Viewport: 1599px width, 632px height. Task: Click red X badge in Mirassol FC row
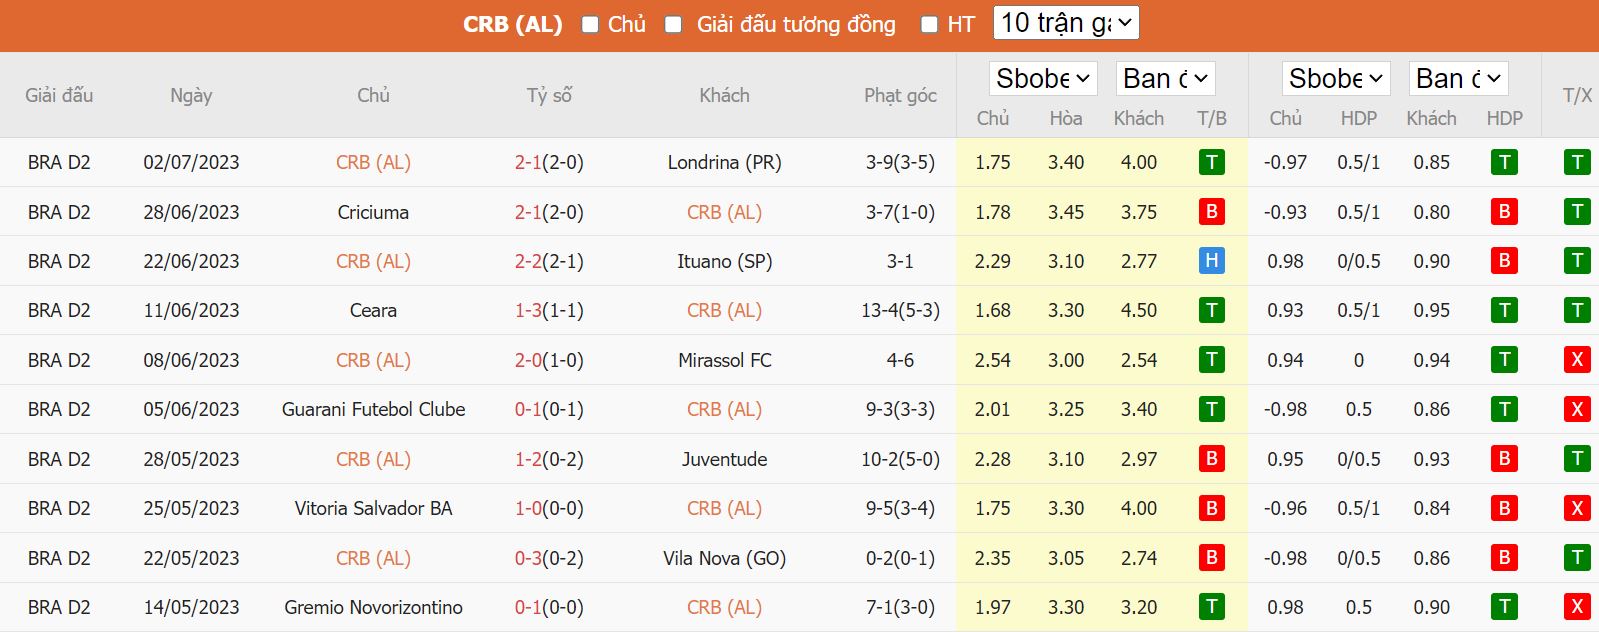coord(1577,360)
